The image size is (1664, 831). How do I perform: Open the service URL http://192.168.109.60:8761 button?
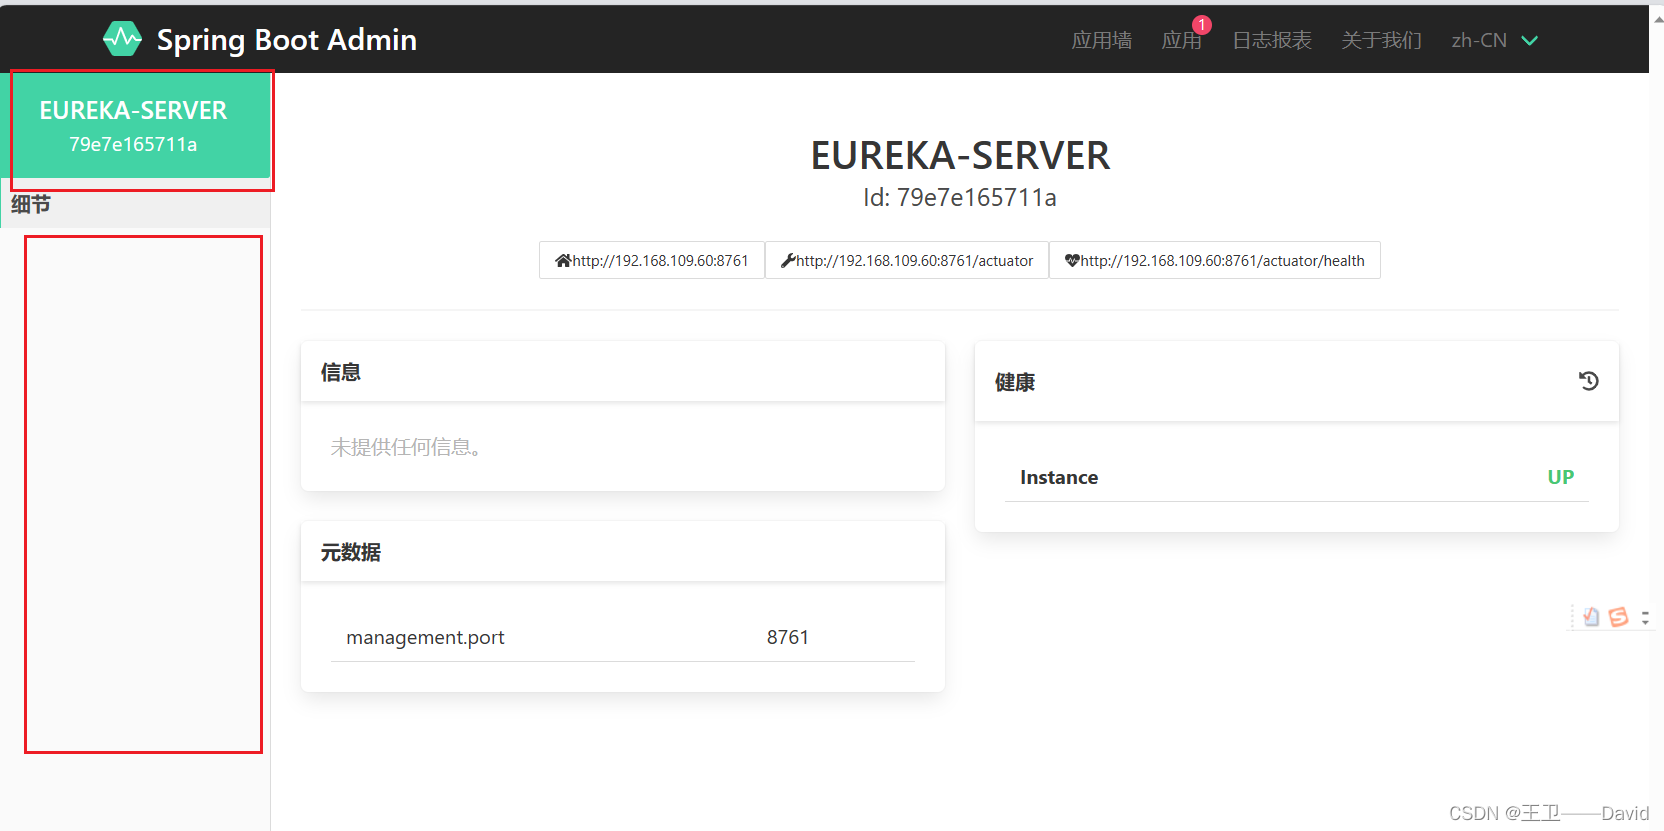[x=652, y=260]
